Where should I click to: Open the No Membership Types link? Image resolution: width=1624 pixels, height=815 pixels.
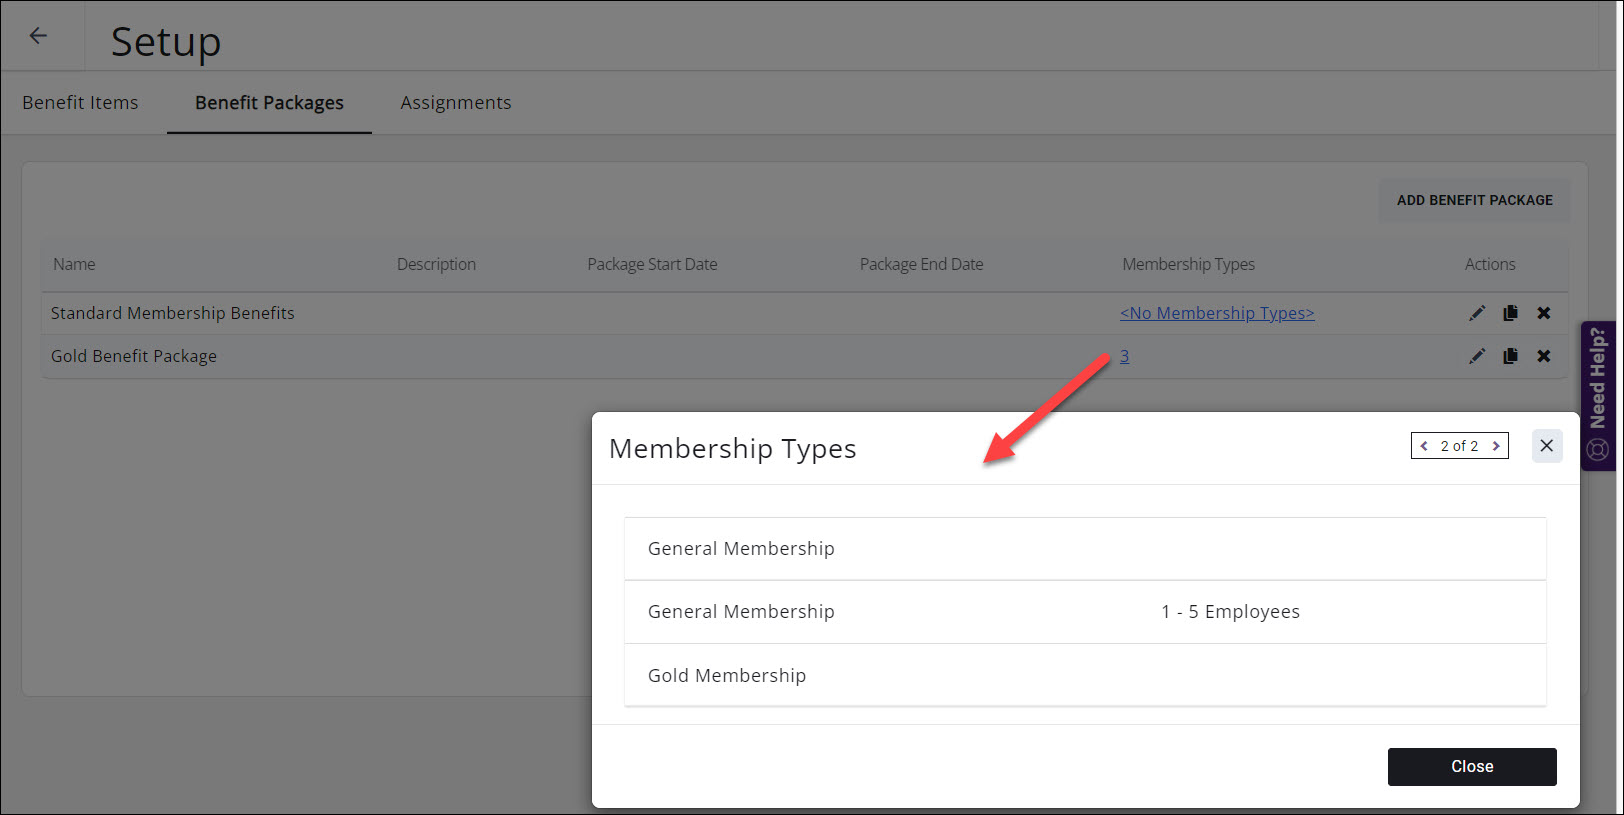1216,313
